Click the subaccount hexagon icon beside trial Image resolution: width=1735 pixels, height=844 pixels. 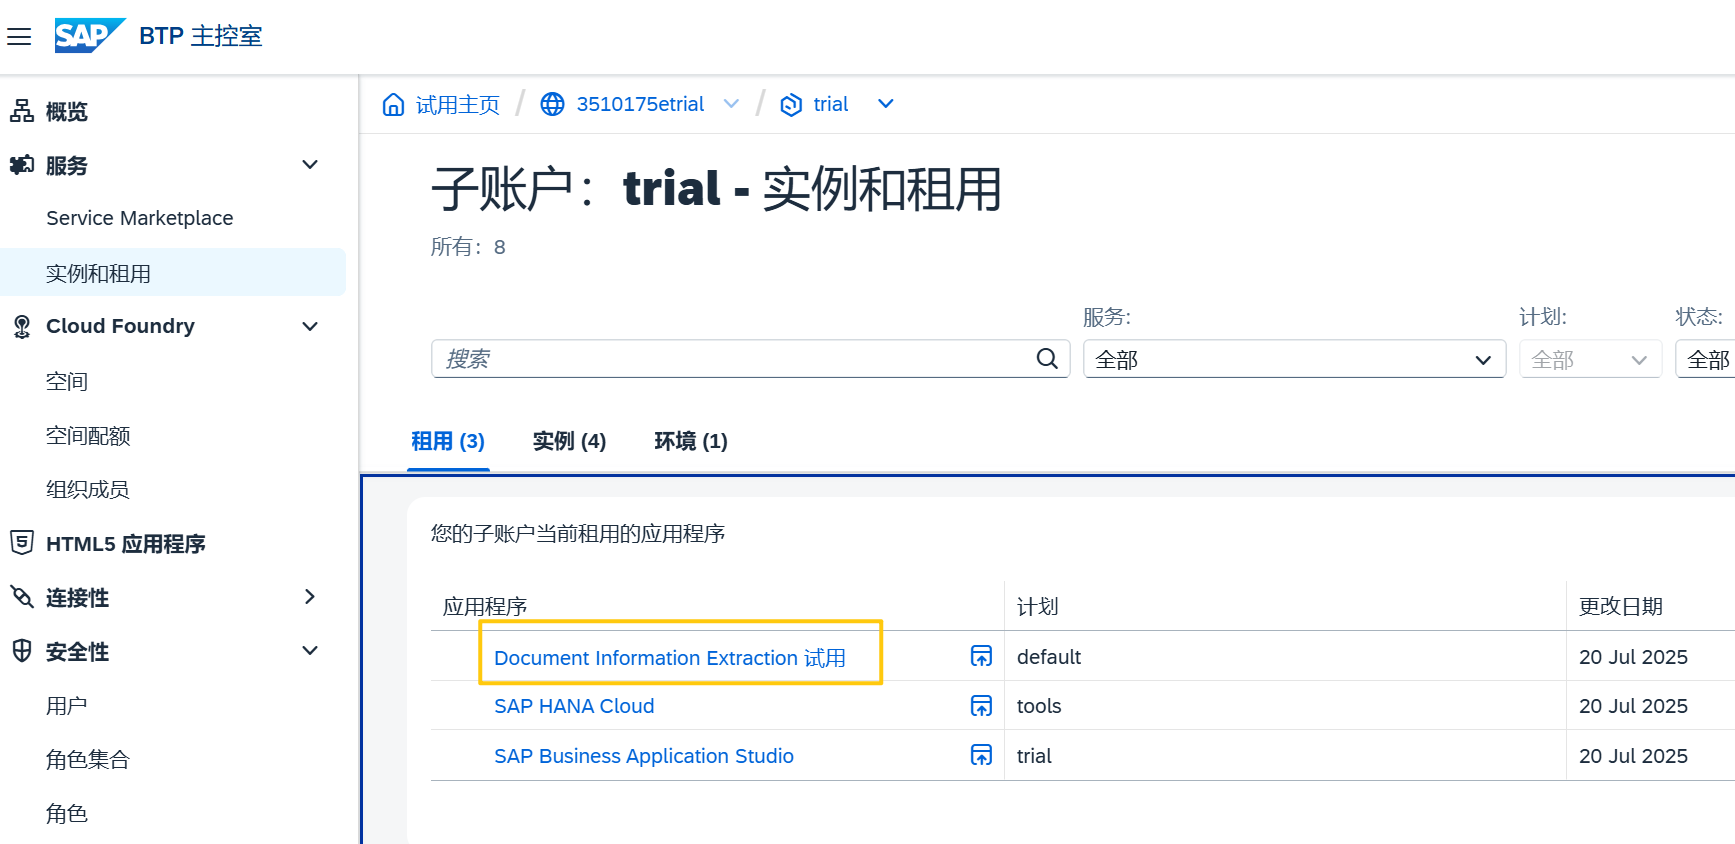tap(791, 104)
